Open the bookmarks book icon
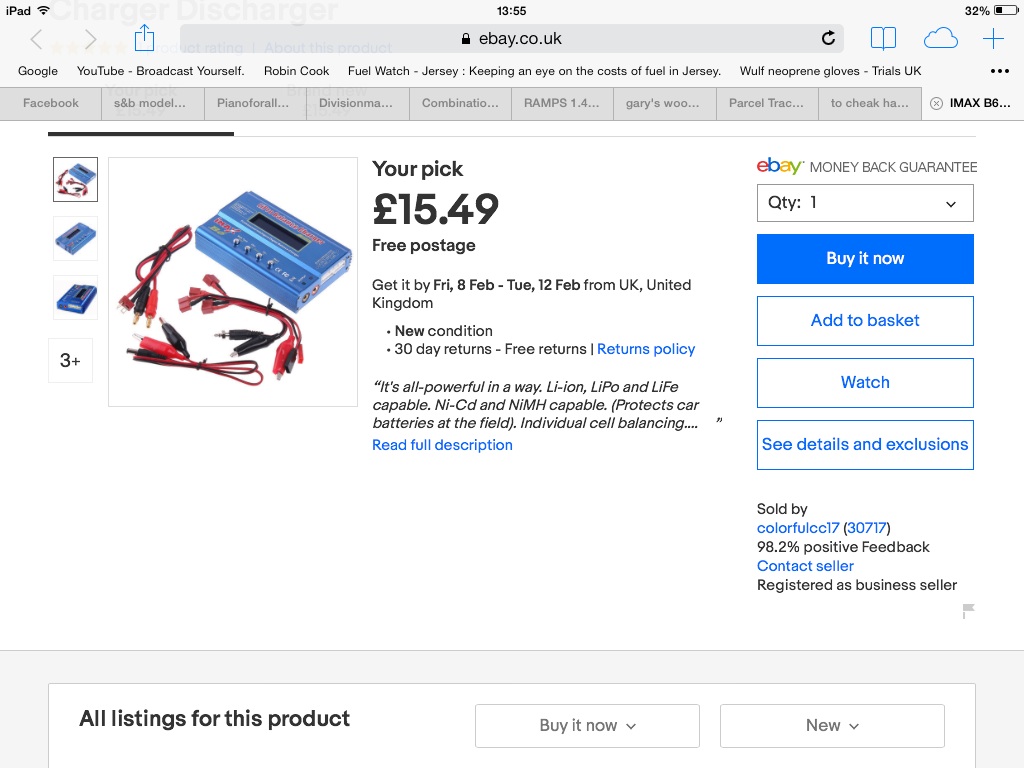The height and width of the screenshot is (768, 1024). point(883,39)
